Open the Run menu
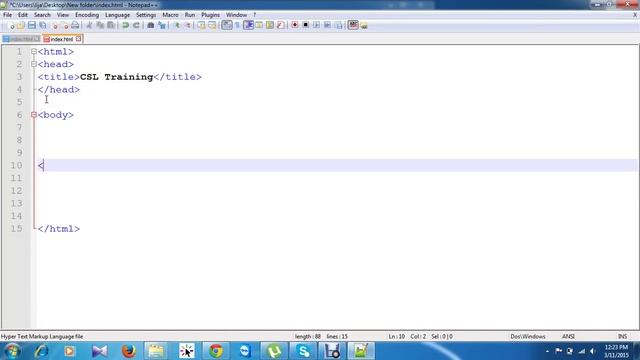Screen dimensions: 640x360 click(x=190, y=15)
